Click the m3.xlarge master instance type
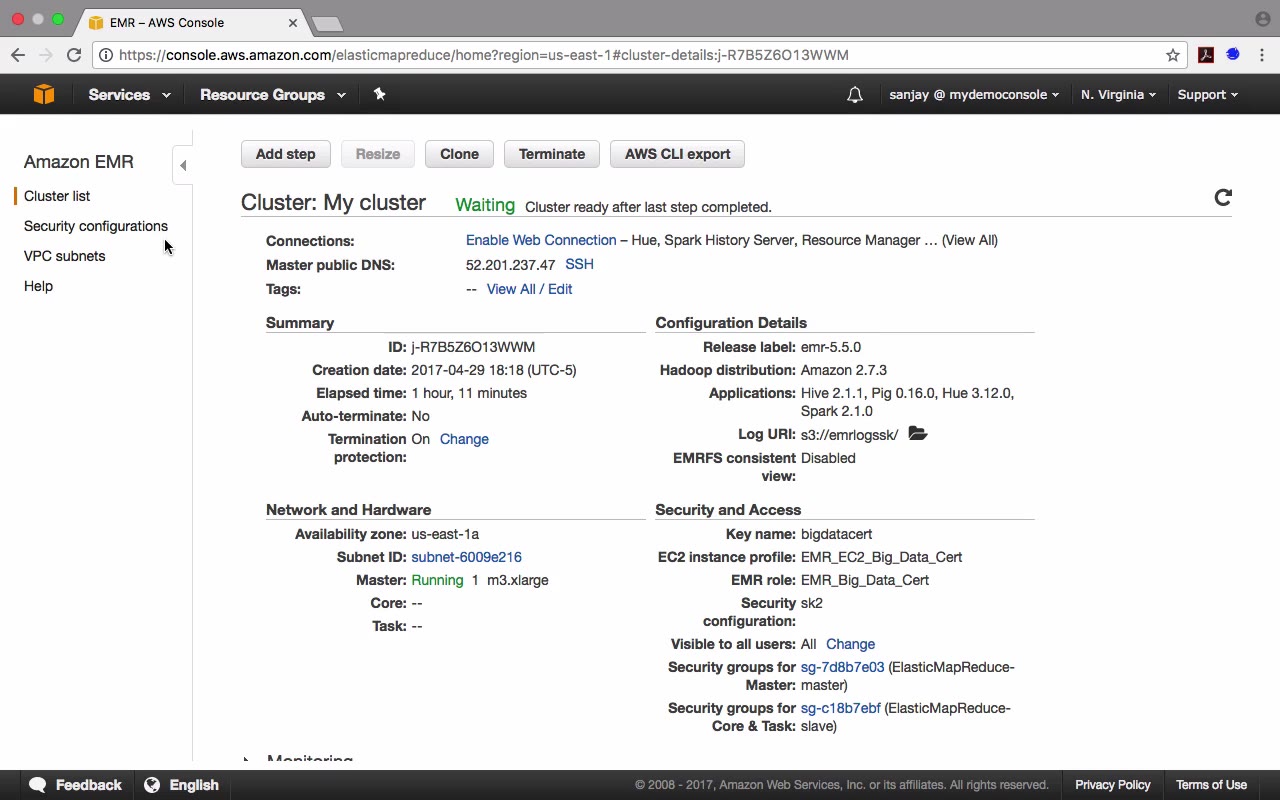Screen dimensions: 1280x800 pos(518,580)
